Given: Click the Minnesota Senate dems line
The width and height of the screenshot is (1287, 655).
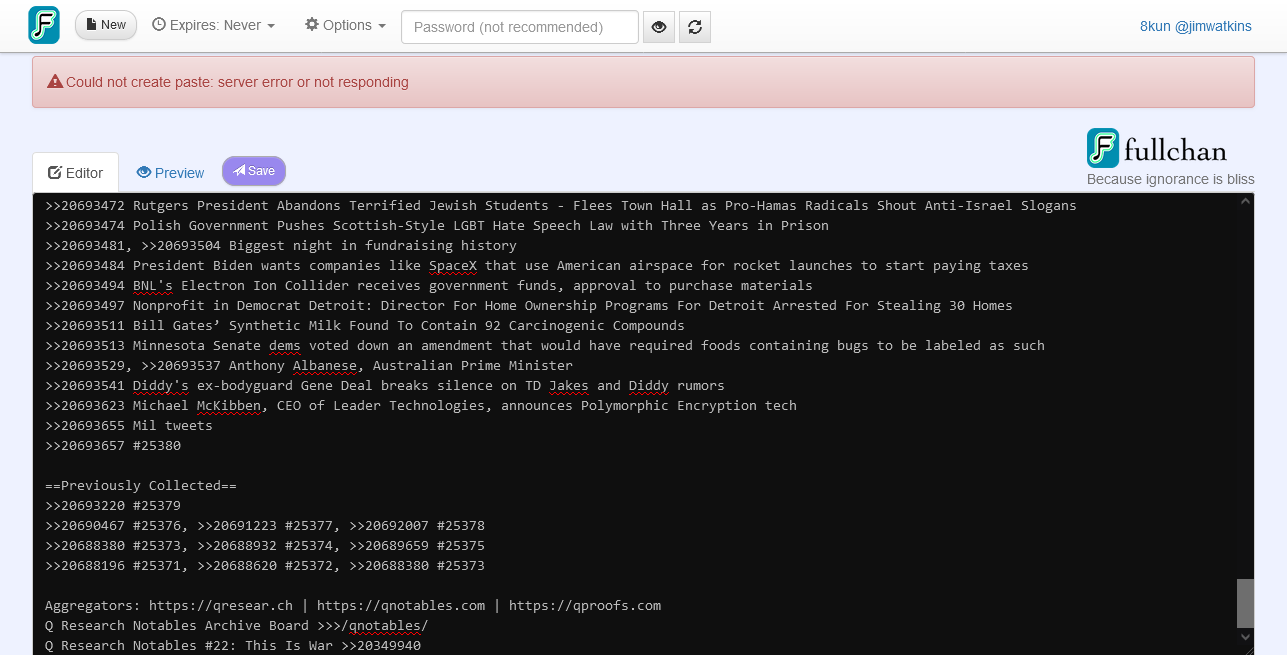Looking at the screenshot, I should [545, 346].
